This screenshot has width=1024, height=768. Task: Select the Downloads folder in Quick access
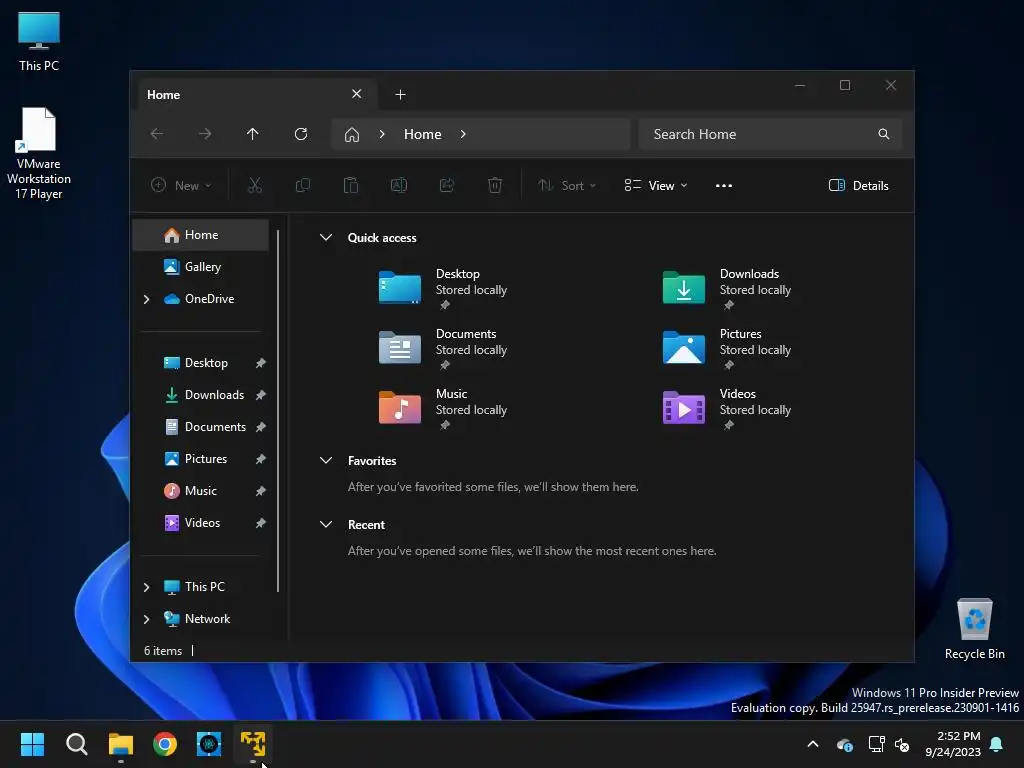728,288
